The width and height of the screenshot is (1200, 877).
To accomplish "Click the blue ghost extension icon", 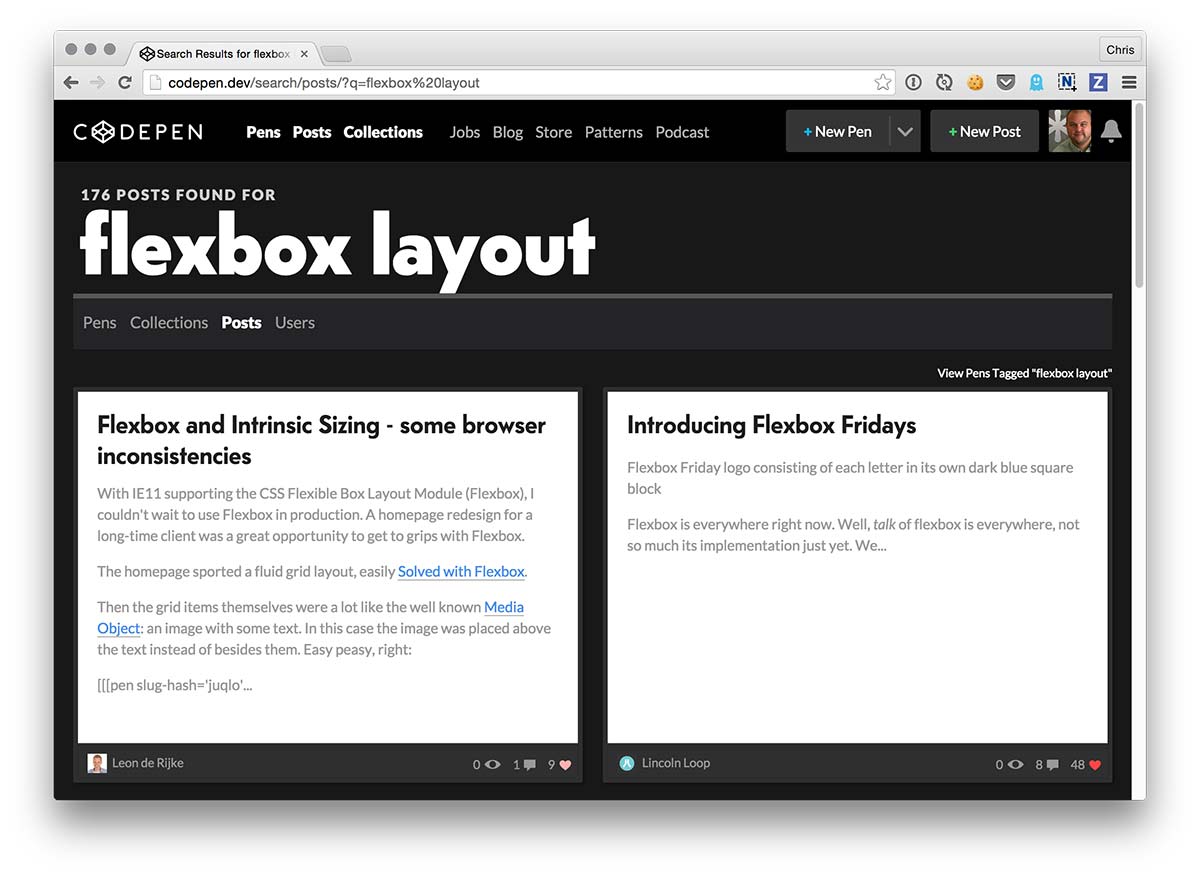I will [1036, 83].
